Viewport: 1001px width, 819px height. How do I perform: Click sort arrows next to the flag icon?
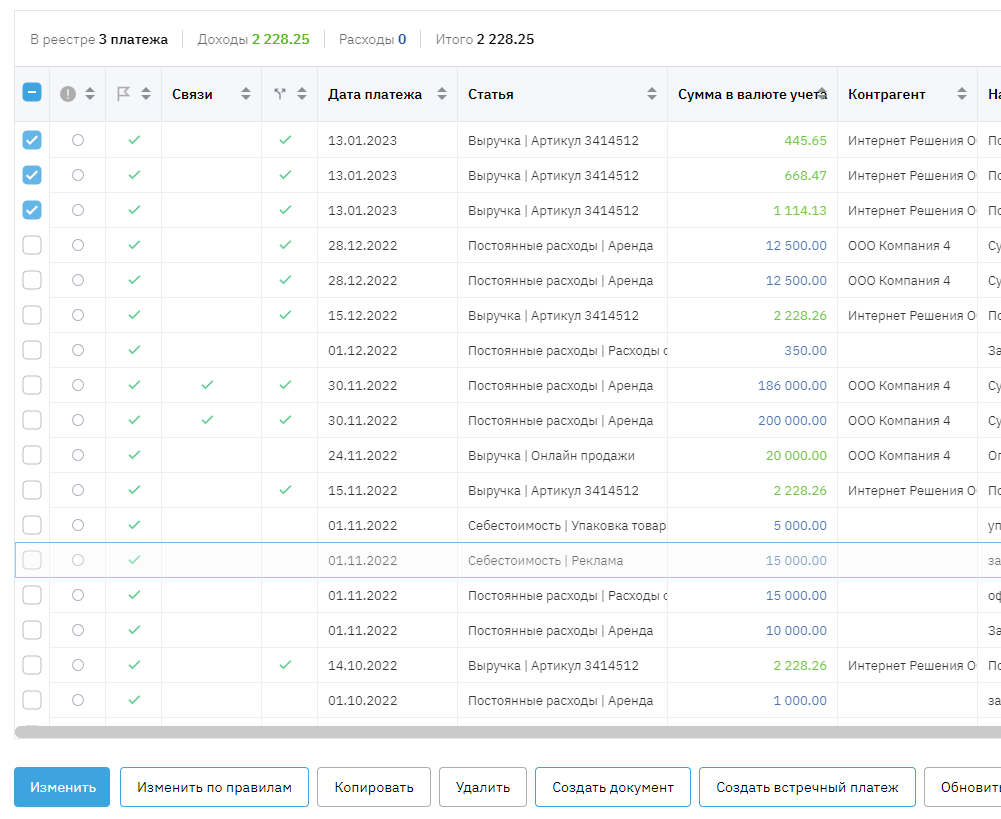point(146,94)
